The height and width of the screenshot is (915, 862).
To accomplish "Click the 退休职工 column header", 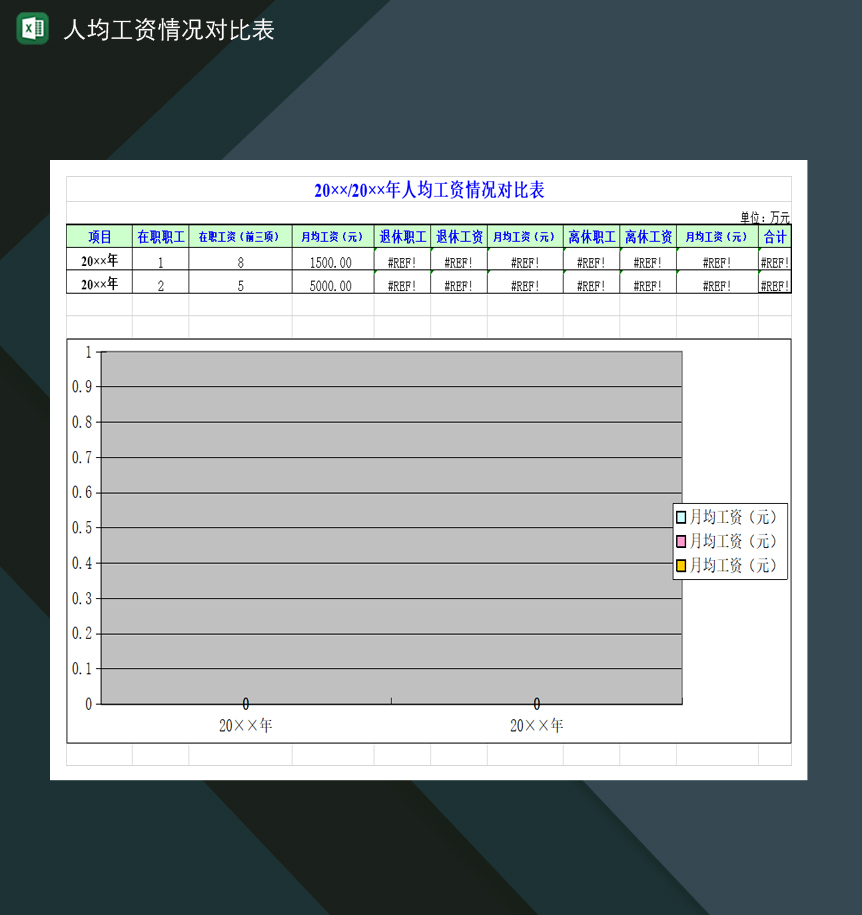I will [402, 236].
